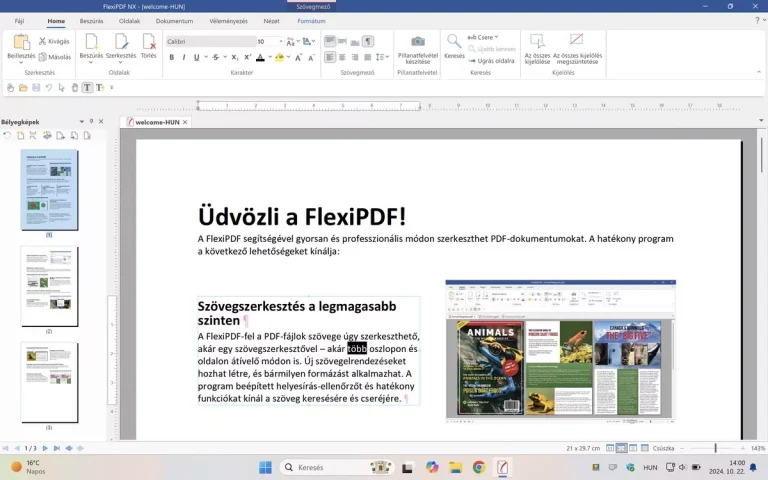This screenshot has height=480, width=768.
Task: Click the Keresés magnifier icon
Action: click(454, 42)
